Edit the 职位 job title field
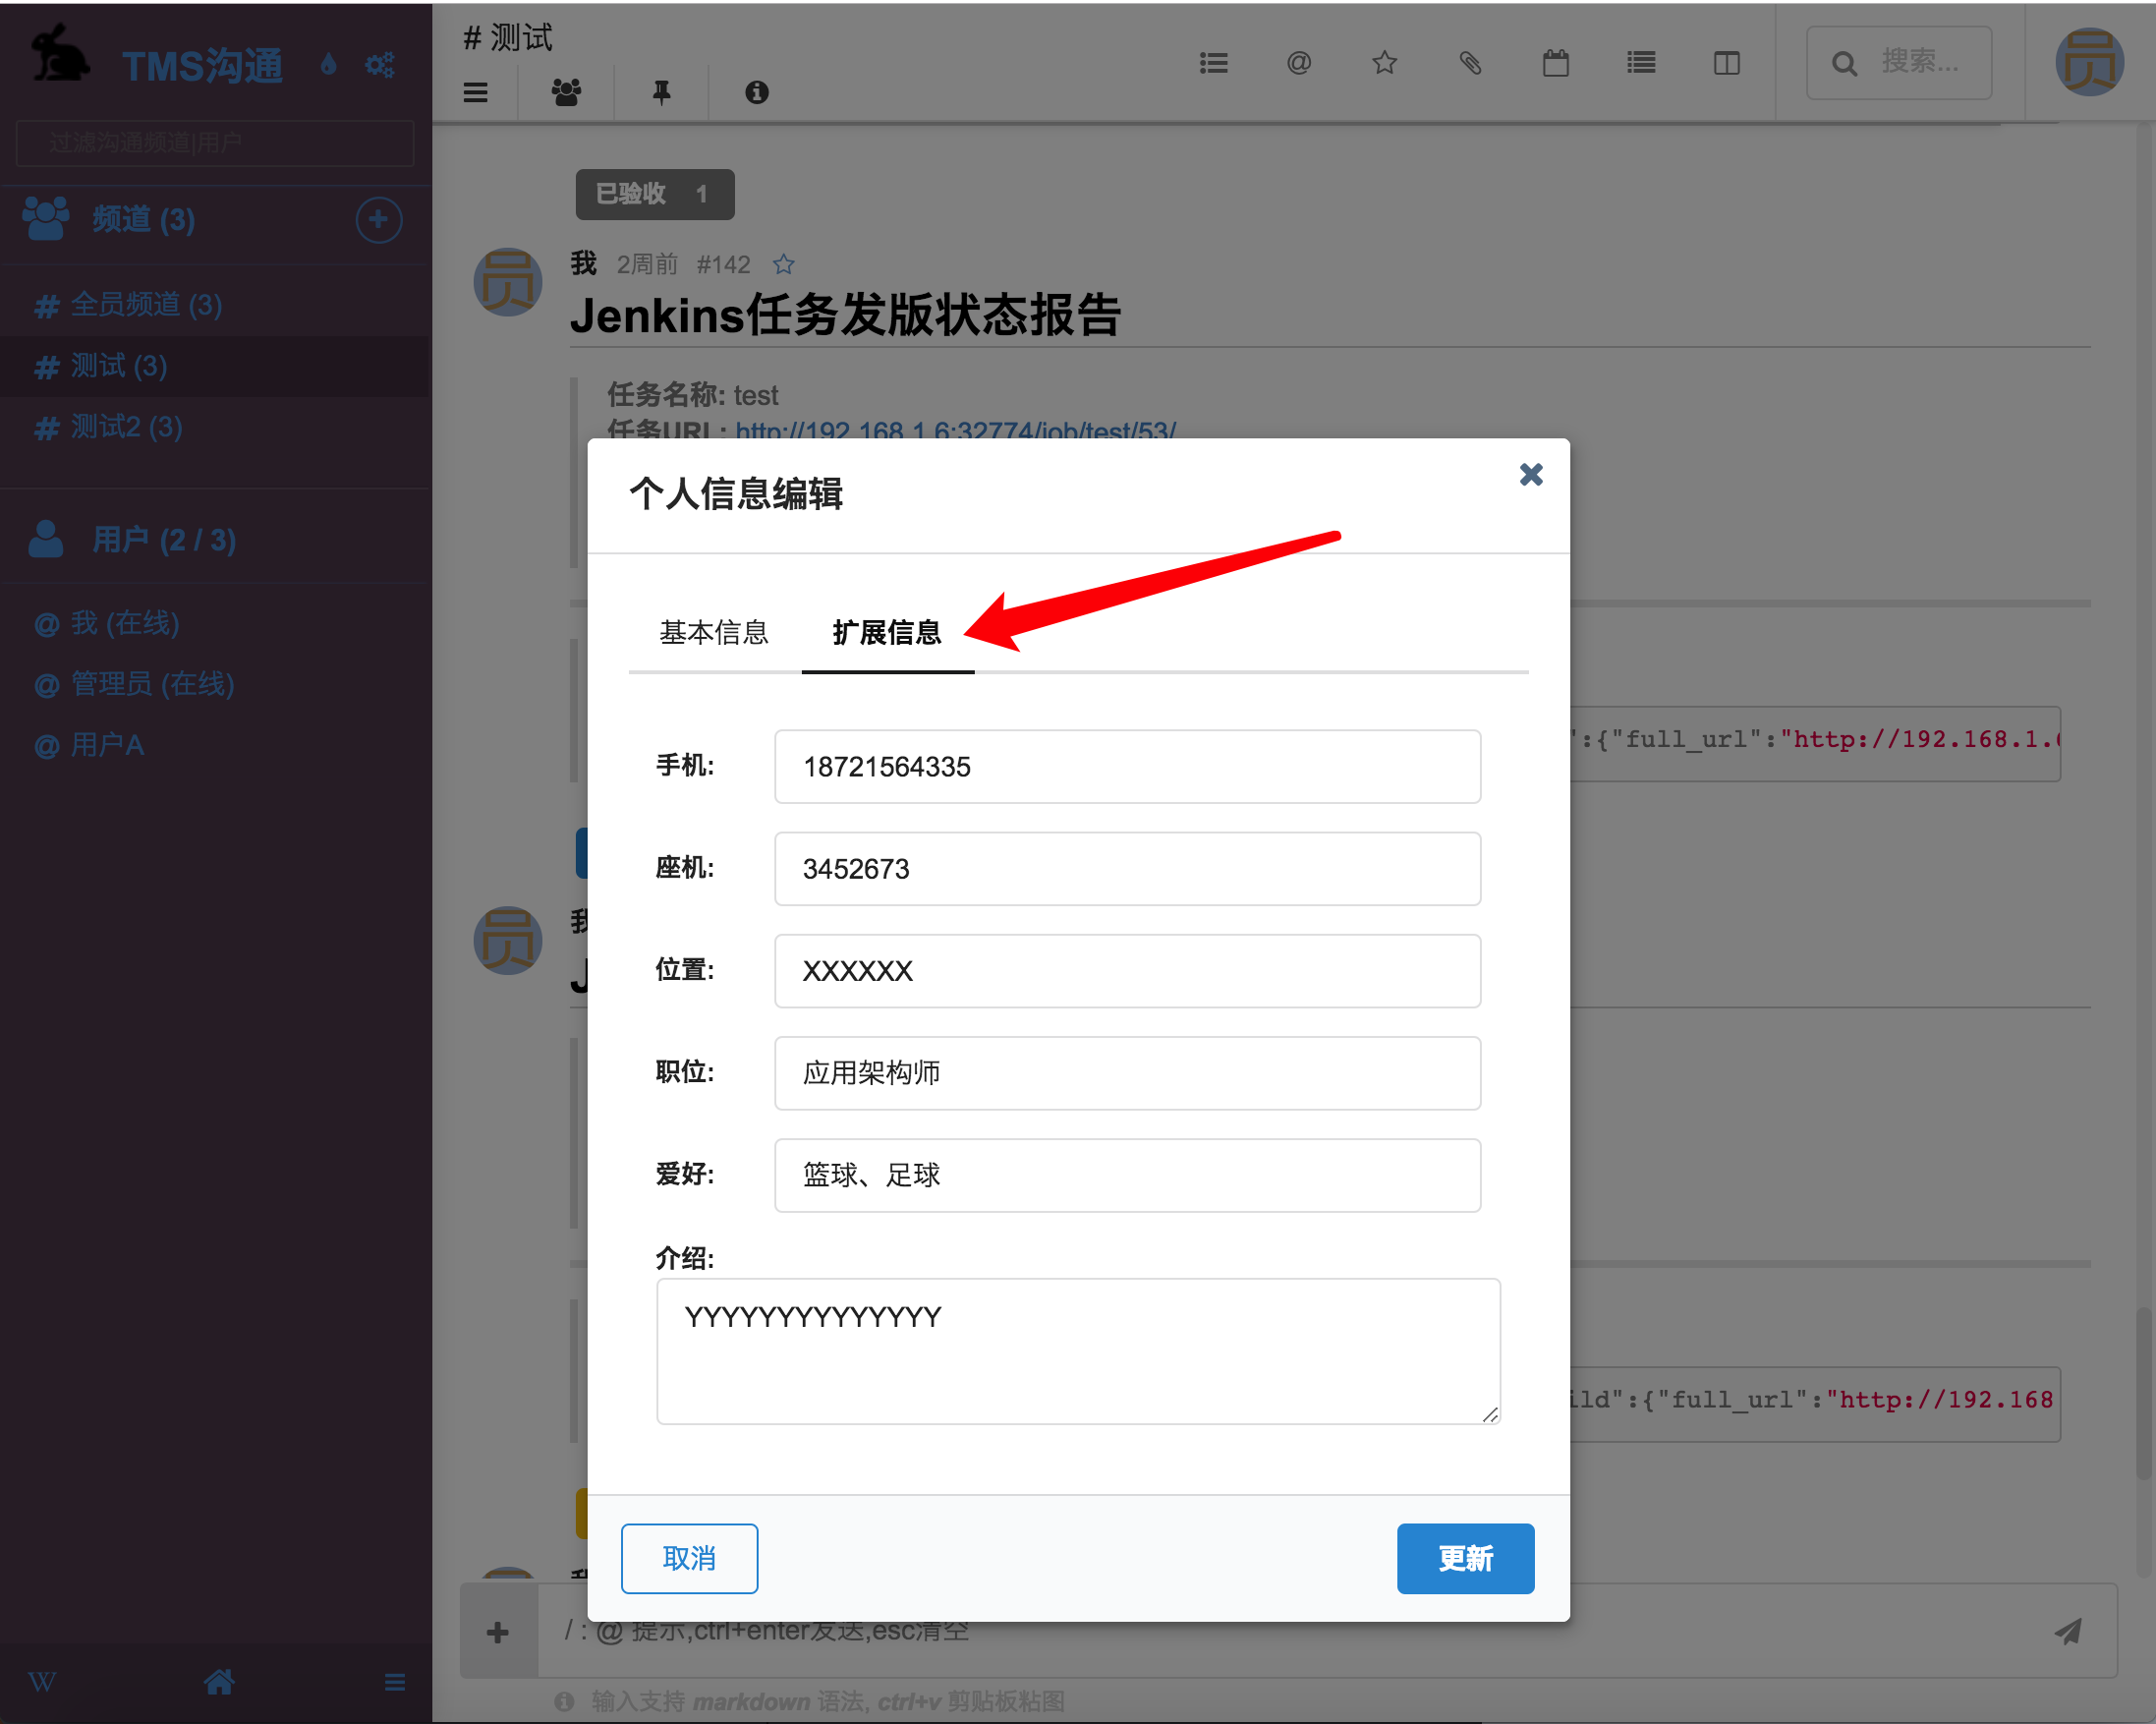Image resolution: width=2156 pixels, height=1724 pixels. (x=1127, y=1073)
